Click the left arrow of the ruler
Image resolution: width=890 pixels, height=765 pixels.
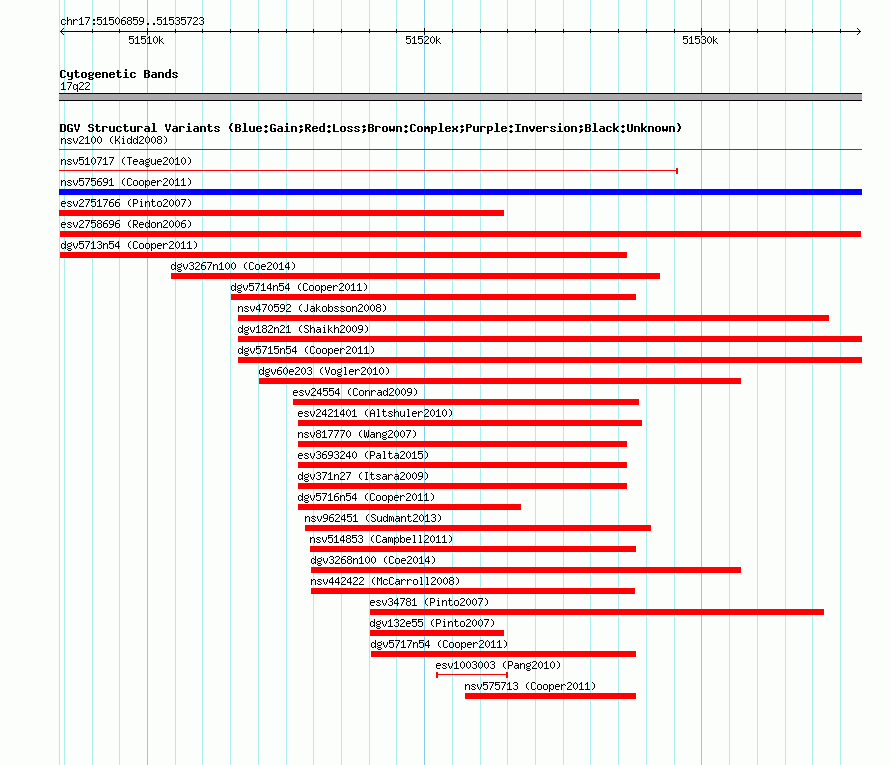click(62, 31)
